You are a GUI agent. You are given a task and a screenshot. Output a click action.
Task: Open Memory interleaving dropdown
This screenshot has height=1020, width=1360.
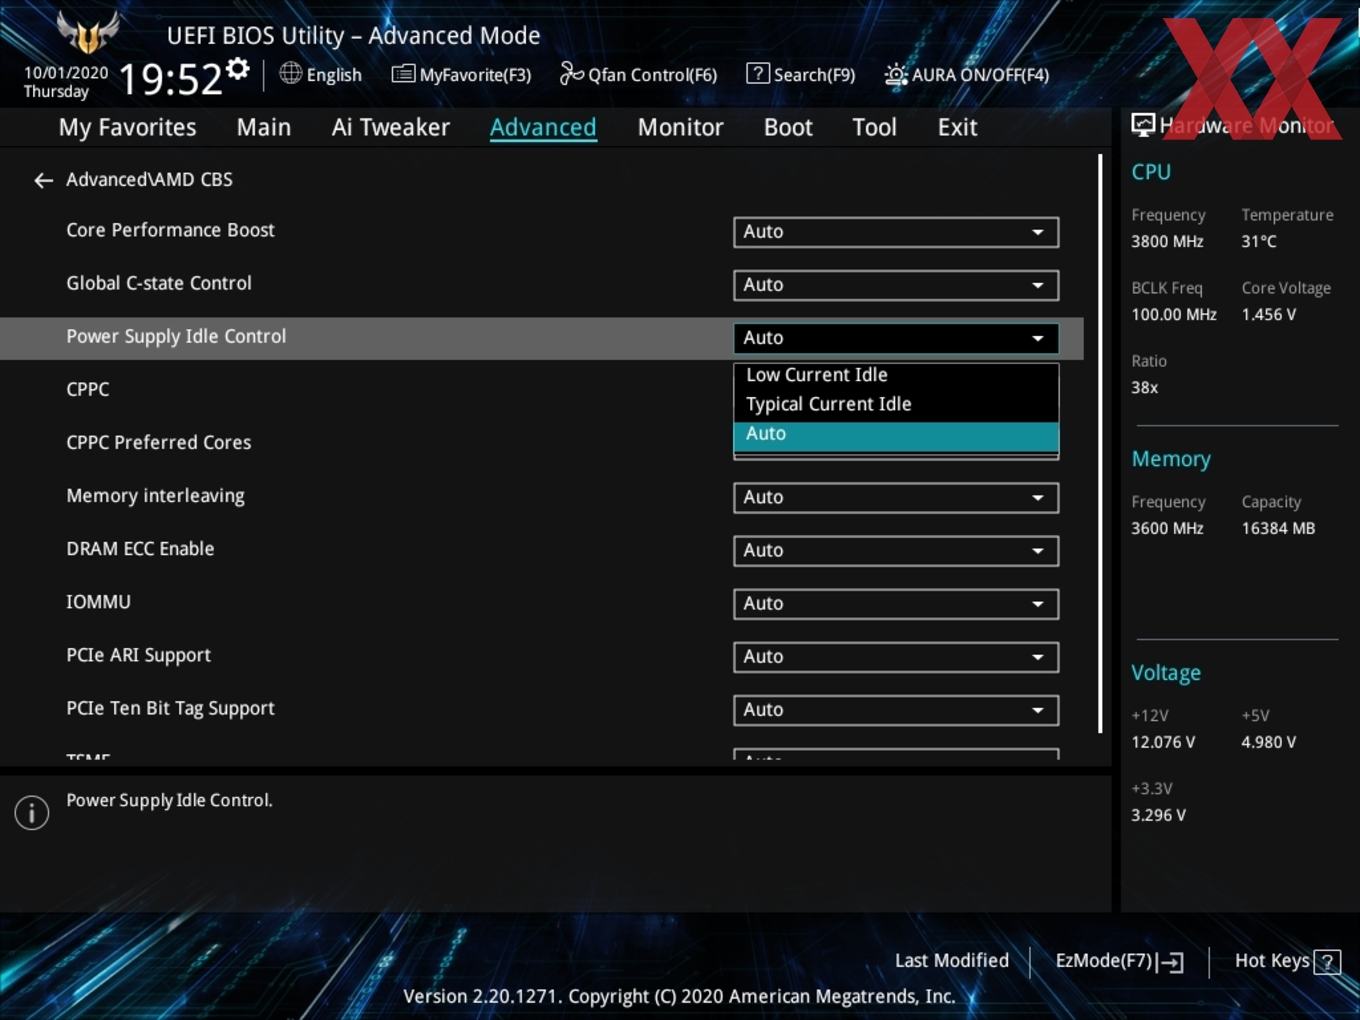click(x=896, y=498)
